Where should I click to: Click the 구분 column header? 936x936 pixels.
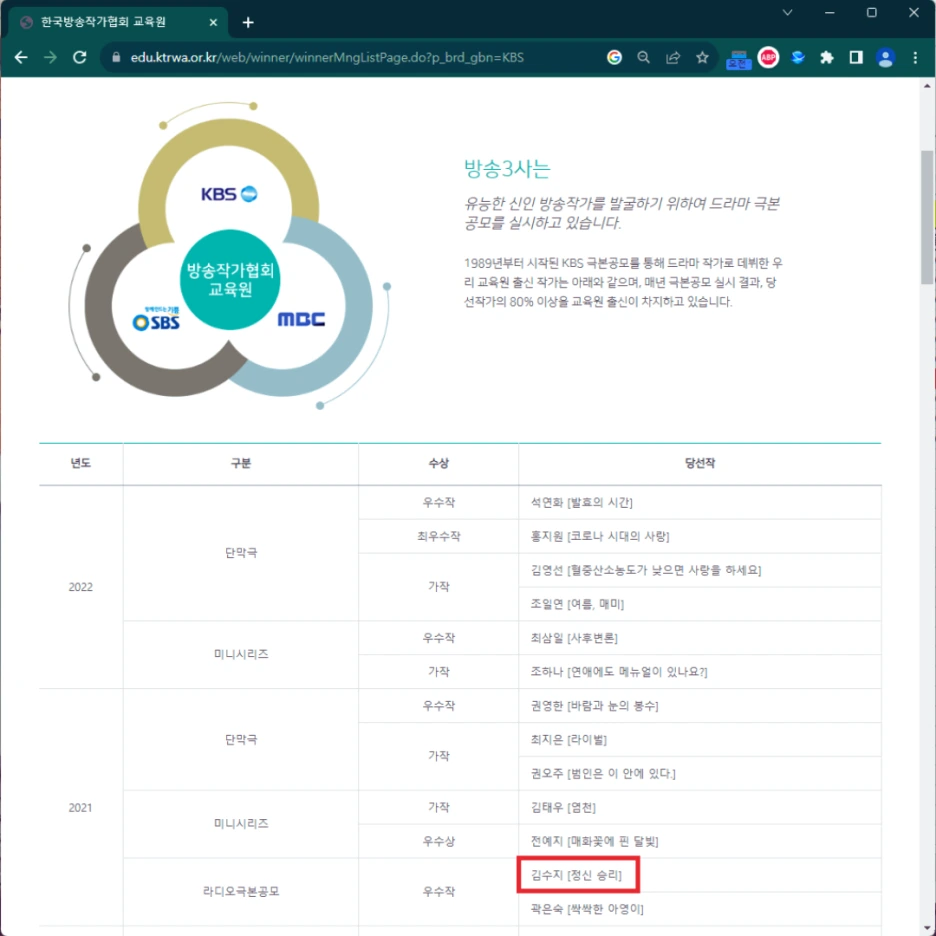(x=241, y=463)
